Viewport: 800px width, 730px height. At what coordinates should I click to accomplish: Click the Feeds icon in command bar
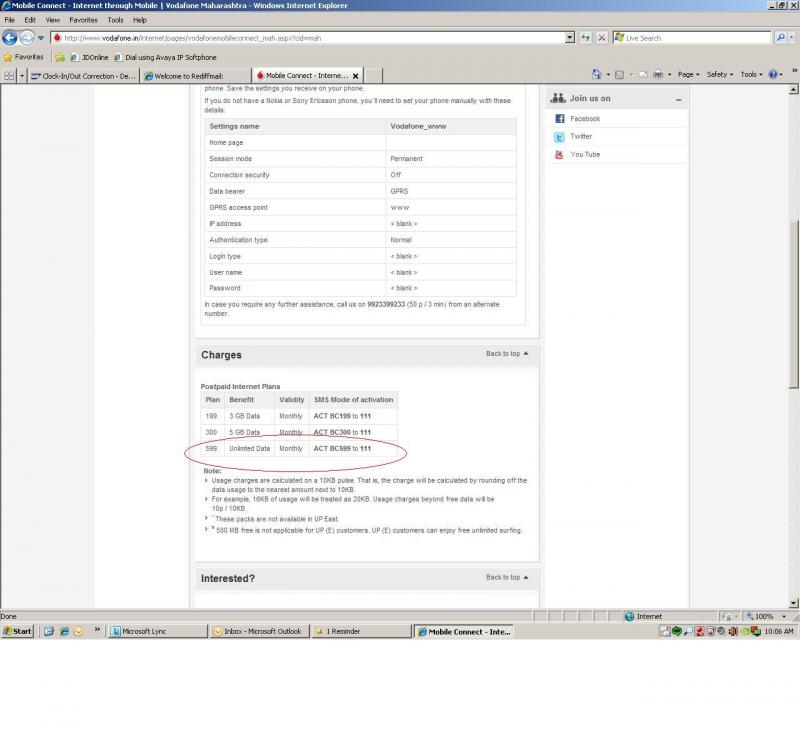pos(619,75)
